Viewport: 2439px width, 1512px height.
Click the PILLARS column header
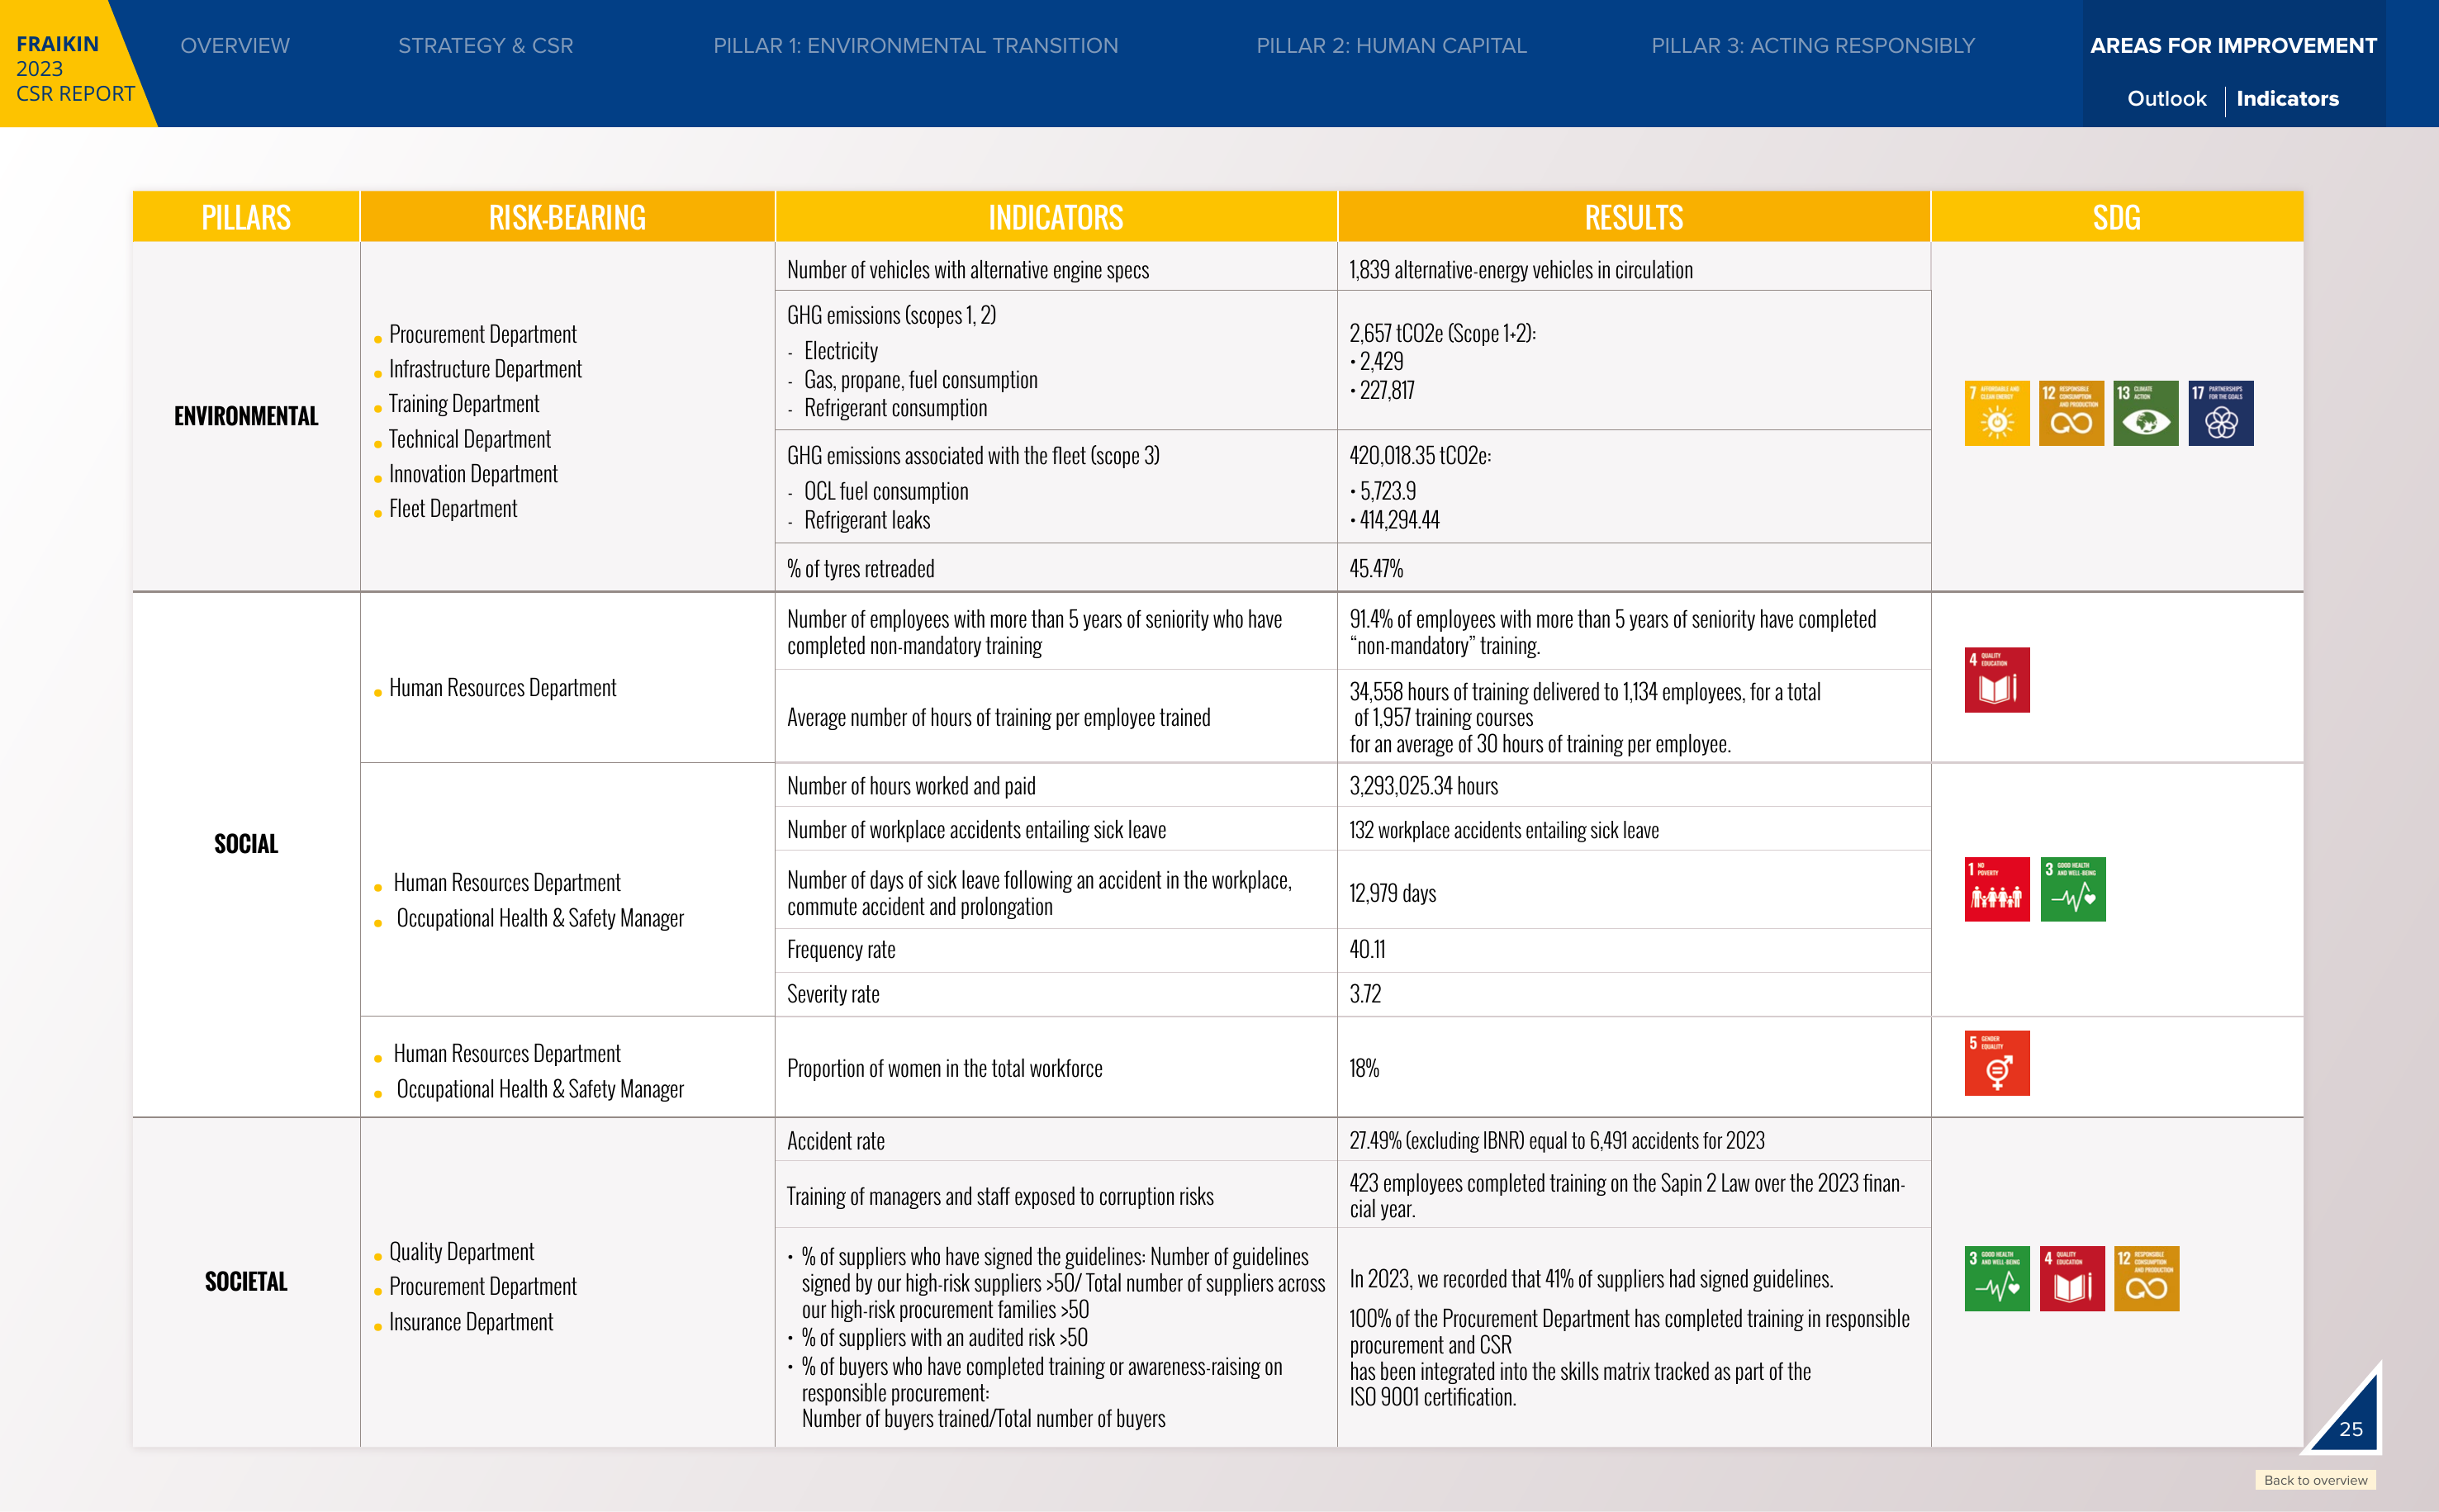coord(246,217)
